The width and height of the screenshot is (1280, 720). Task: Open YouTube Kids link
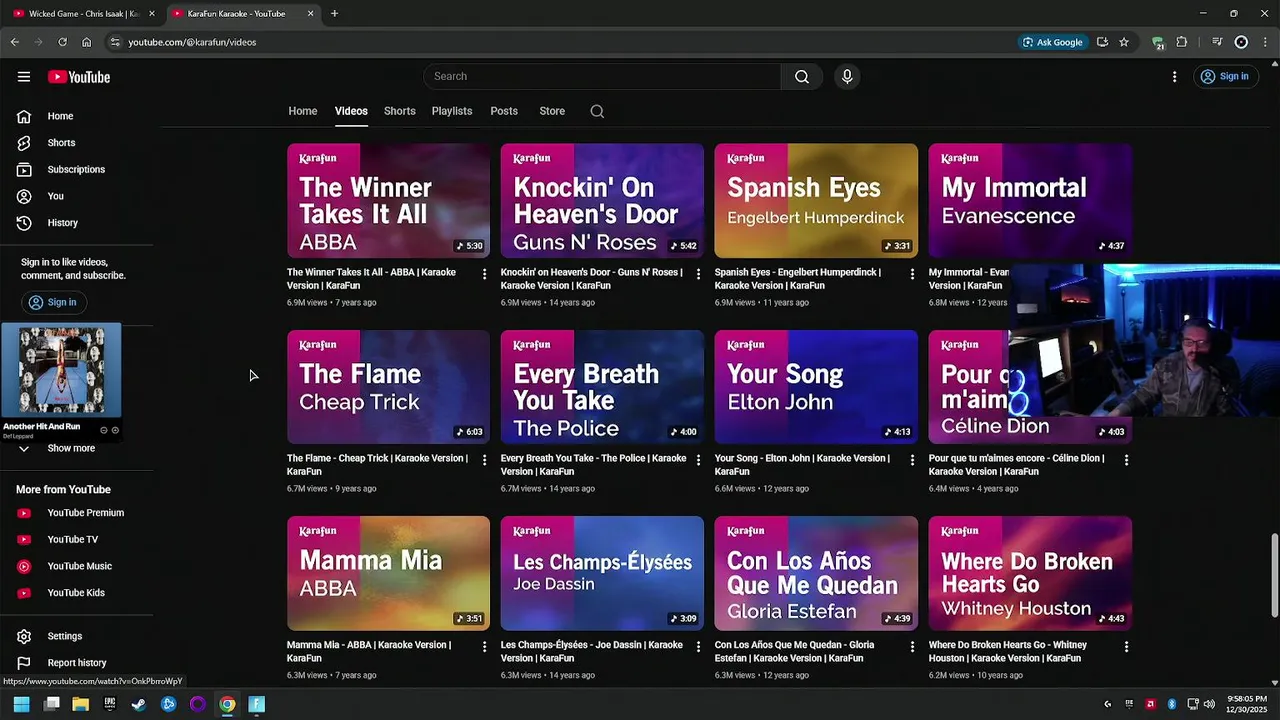click(77, 593)
